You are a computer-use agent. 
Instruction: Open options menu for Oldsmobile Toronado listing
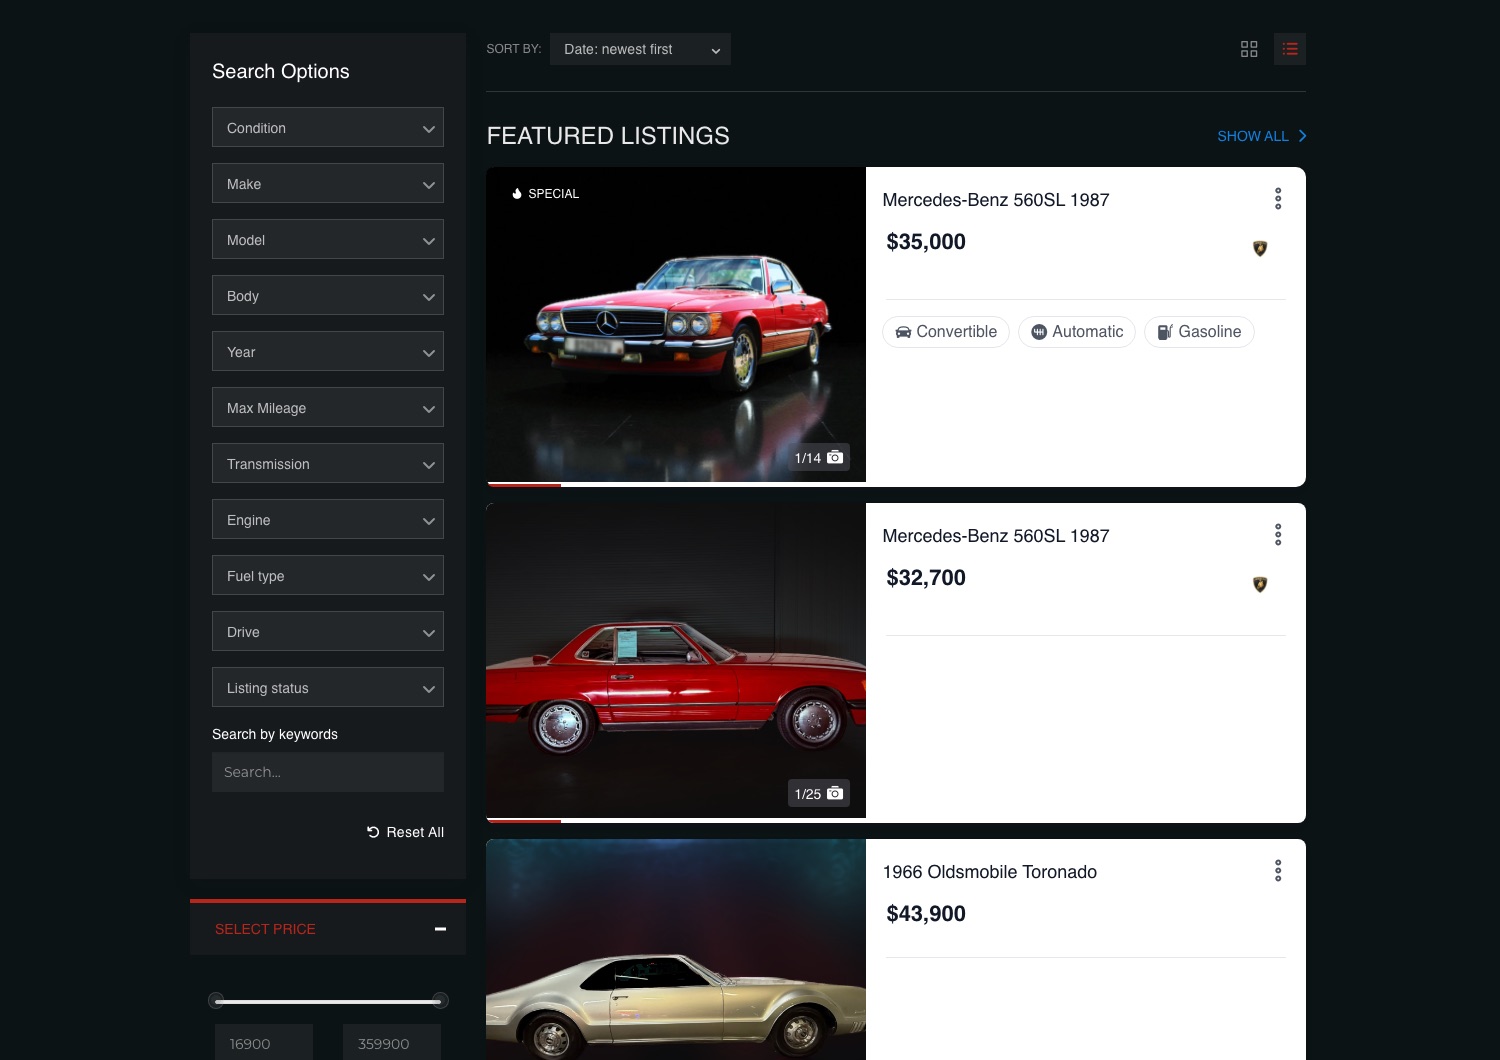(1278, 871)
